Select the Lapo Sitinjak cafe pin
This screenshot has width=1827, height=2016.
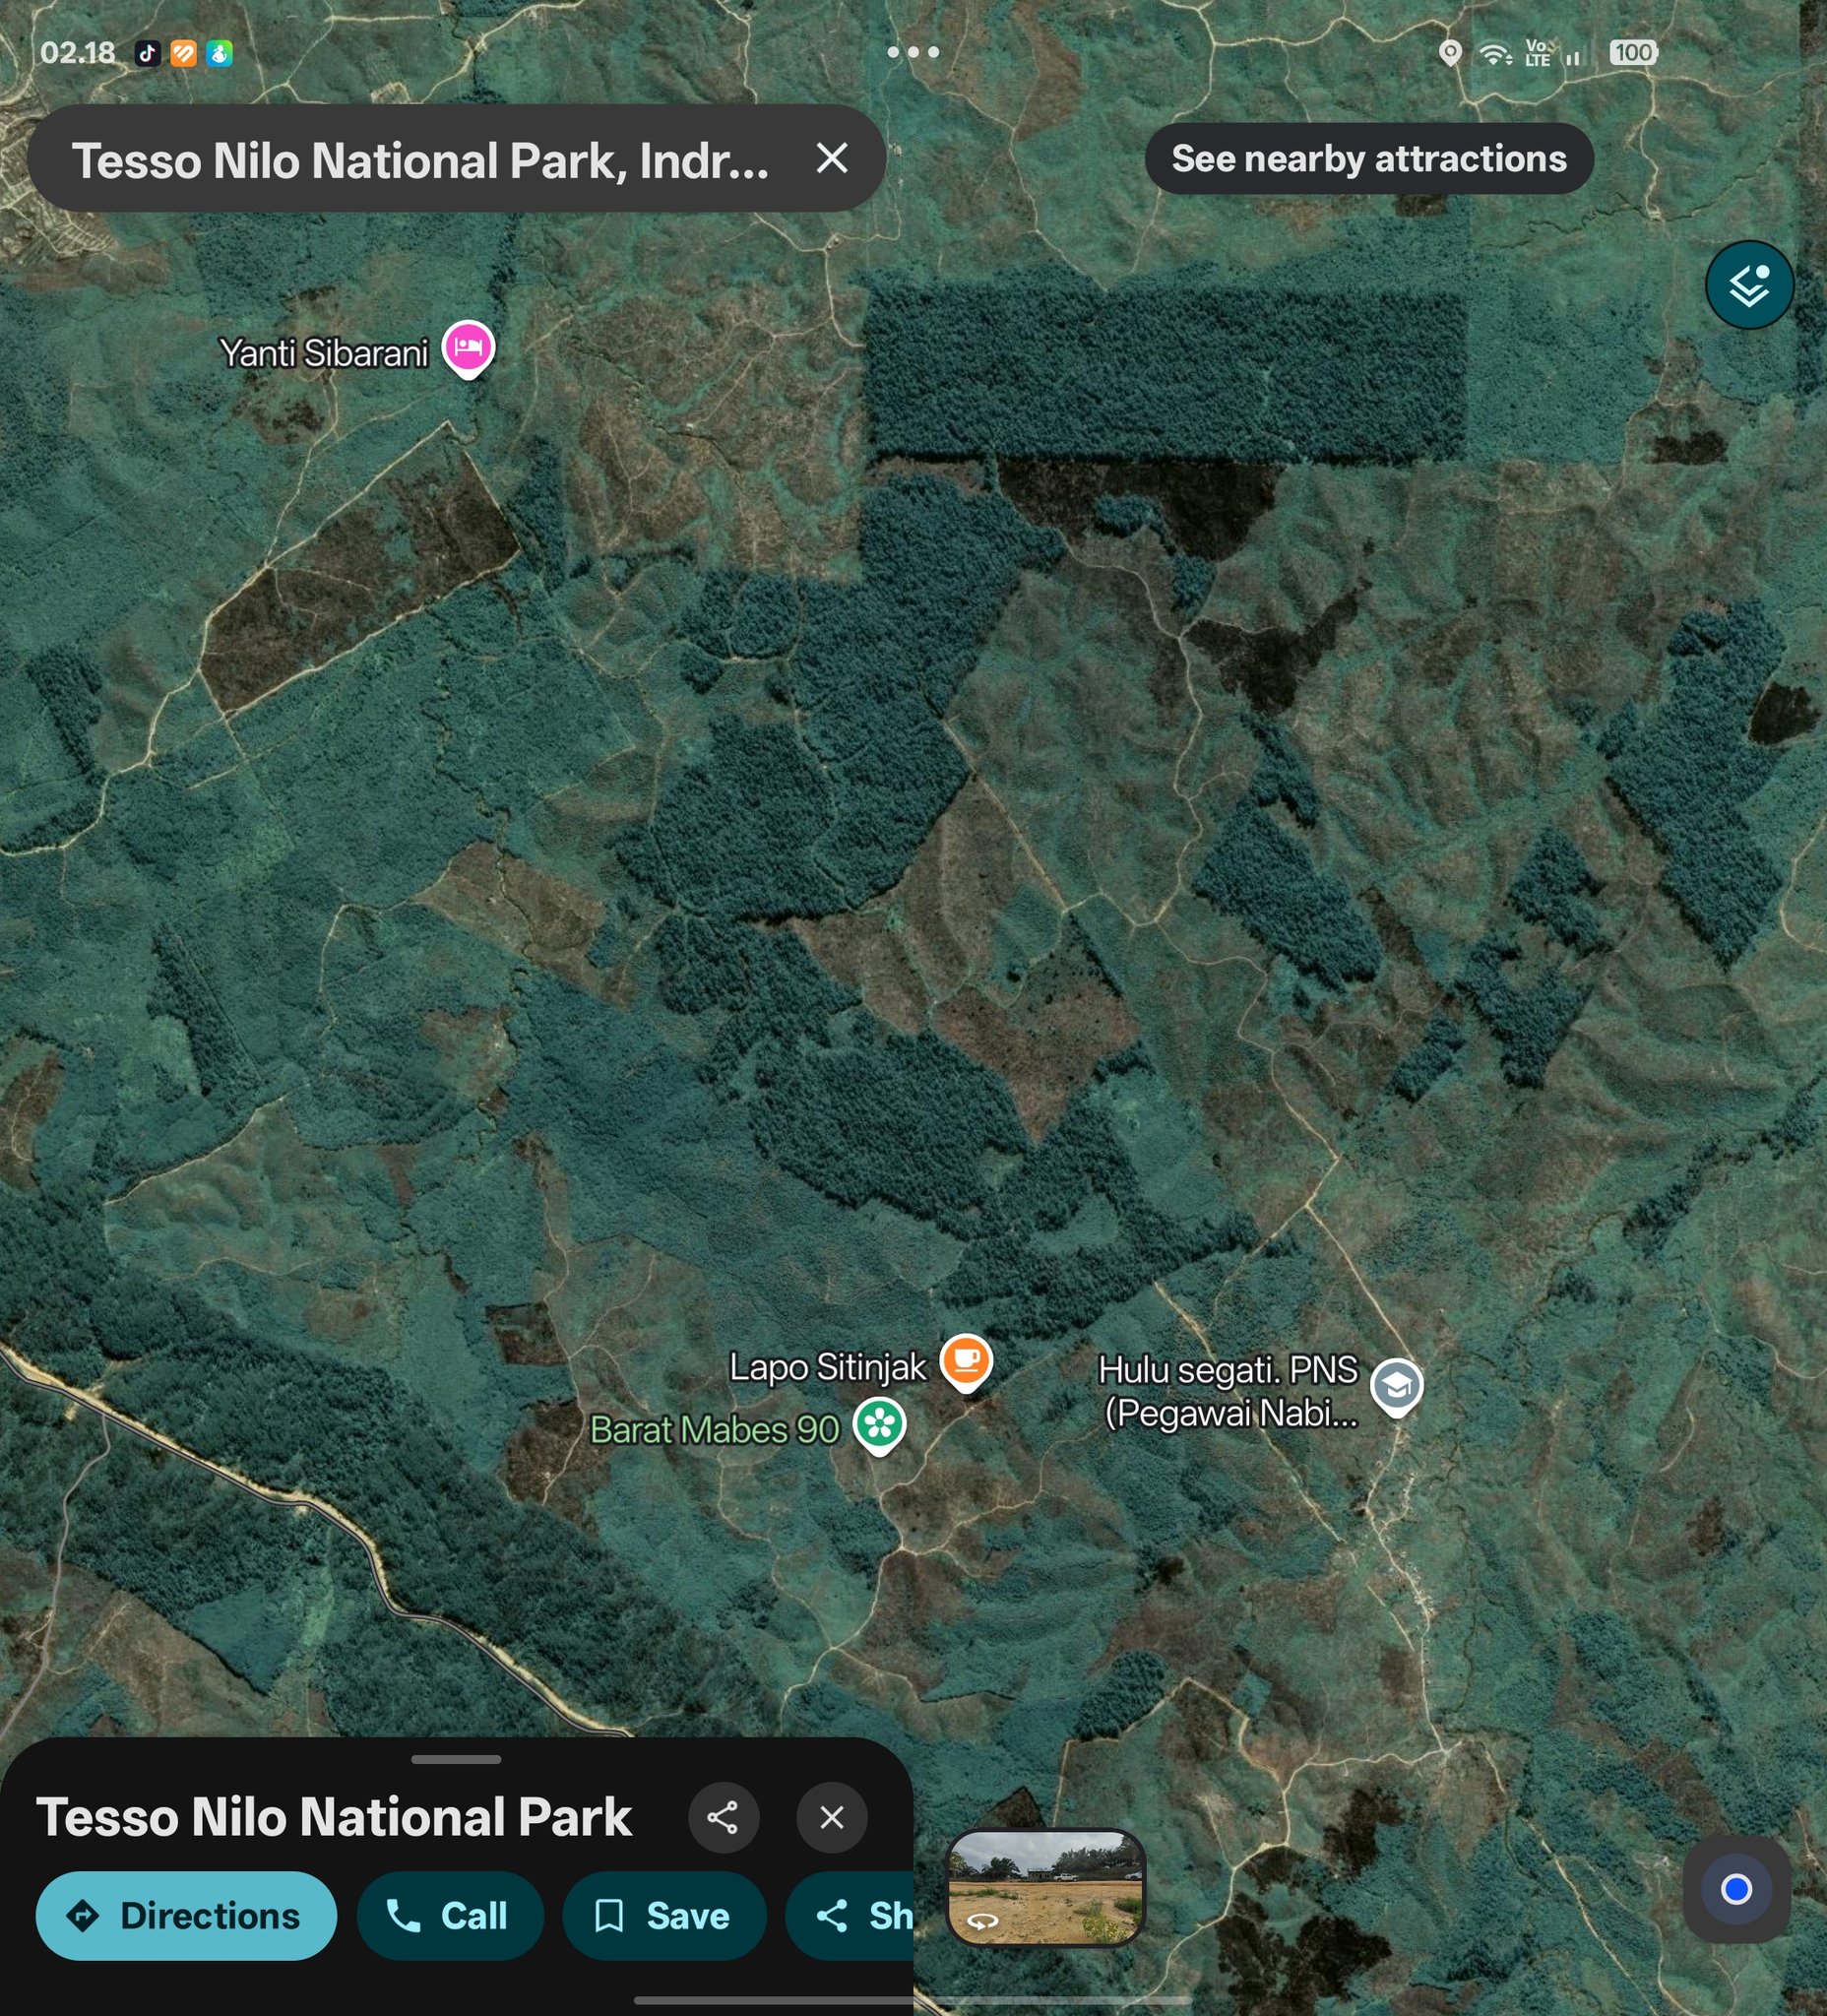[965, 1362]
